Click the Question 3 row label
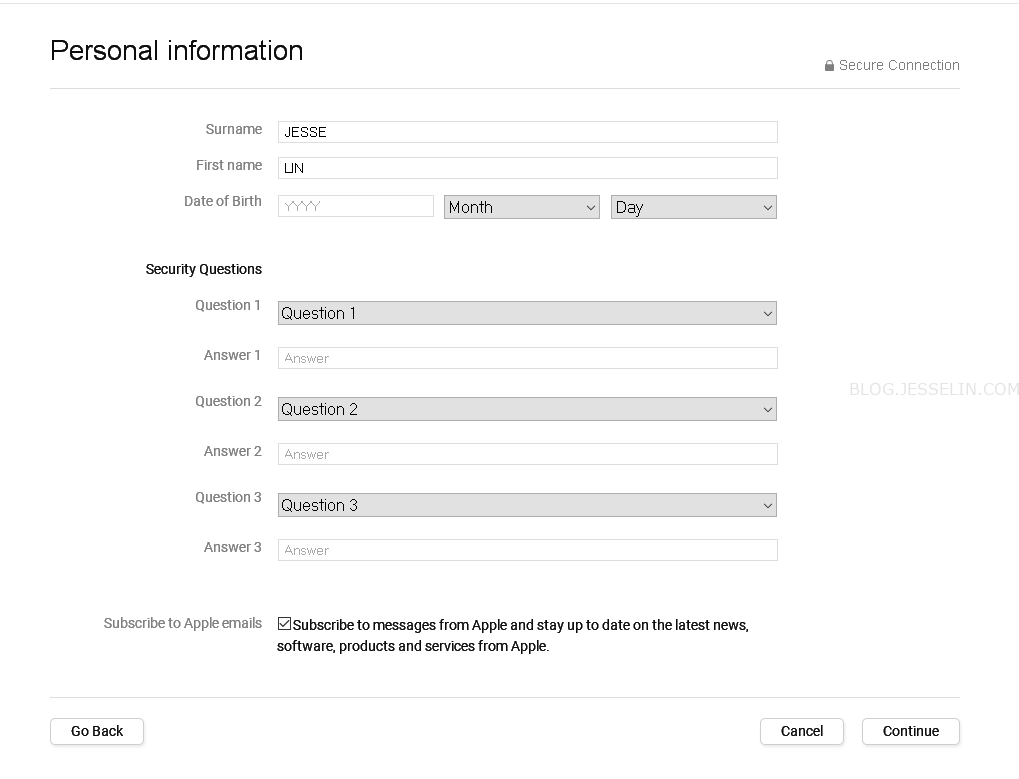The width and height of the screenshot is (1019, 779). coord(228,498)
